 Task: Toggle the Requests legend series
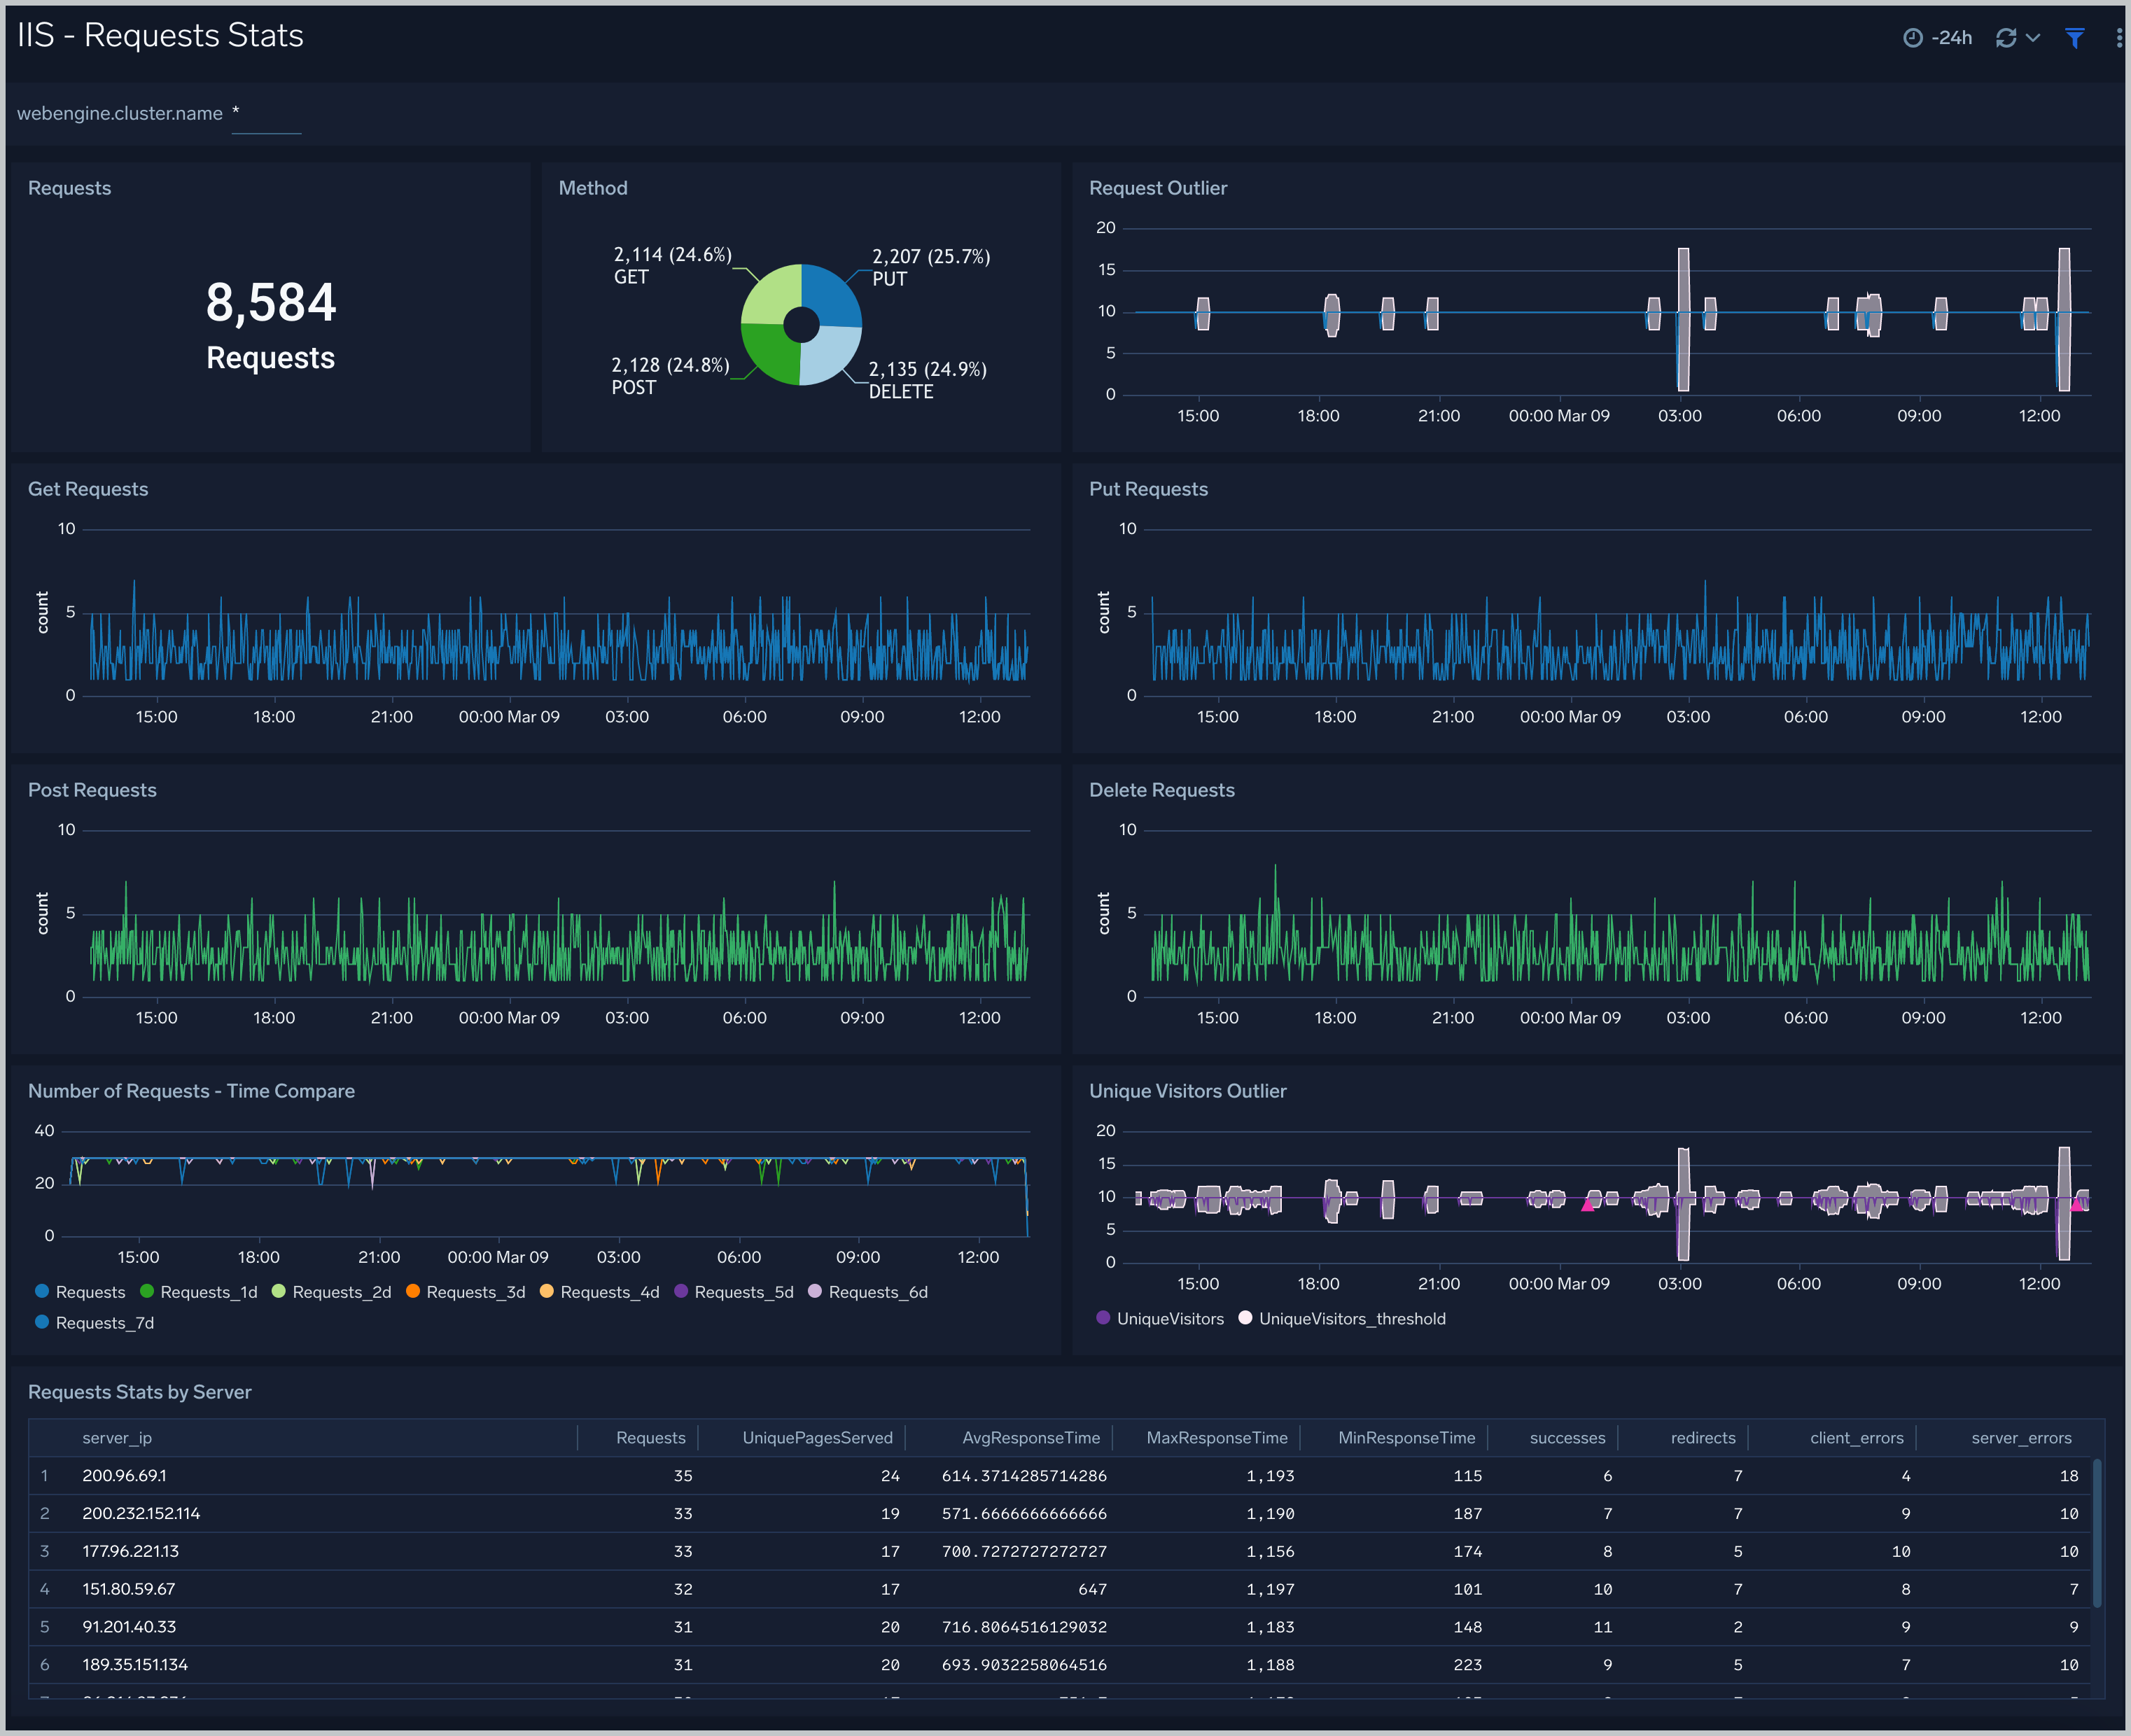pyautogui.click(x=80, y=1292)
